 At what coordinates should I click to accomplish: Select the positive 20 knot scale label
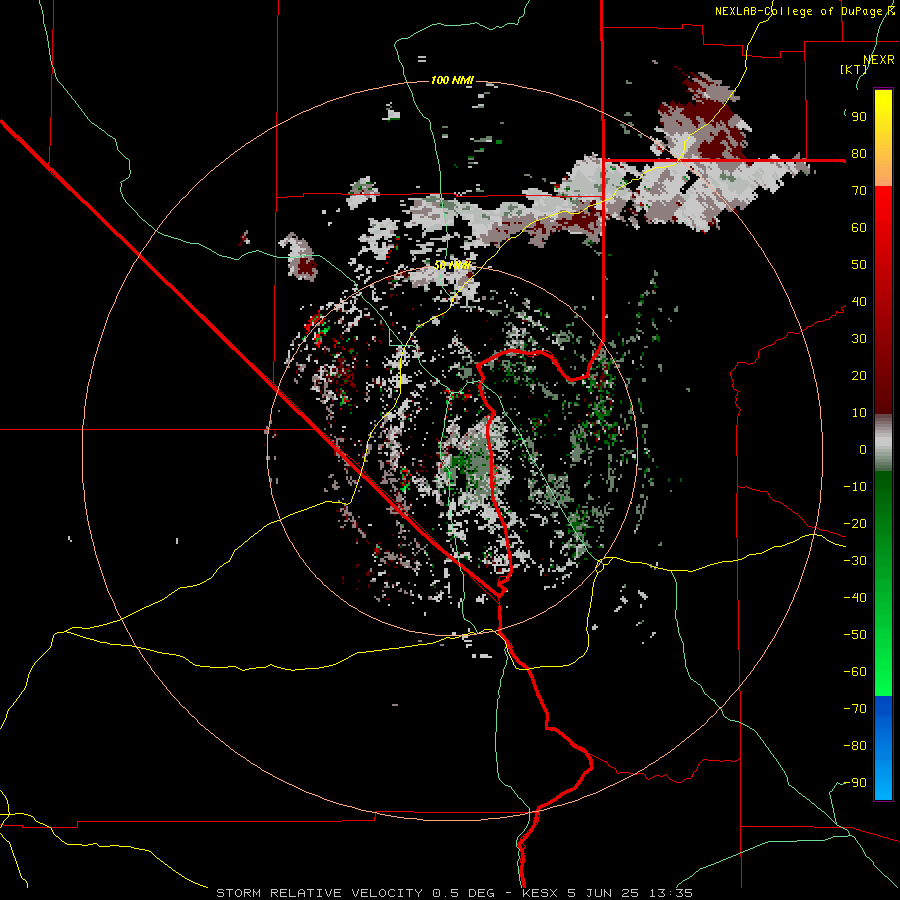pyautogui.click(x=859, y=376)
